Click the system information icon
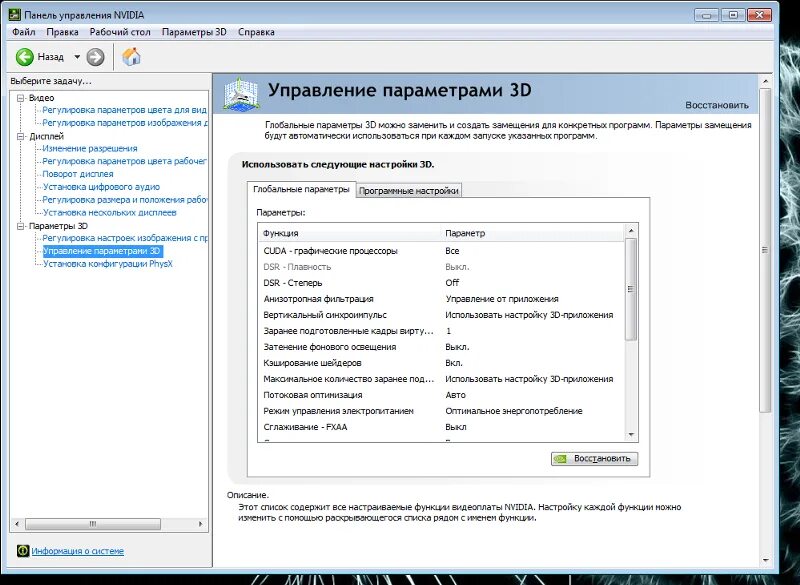The image size is (800, 585). (x=23, y=550)
